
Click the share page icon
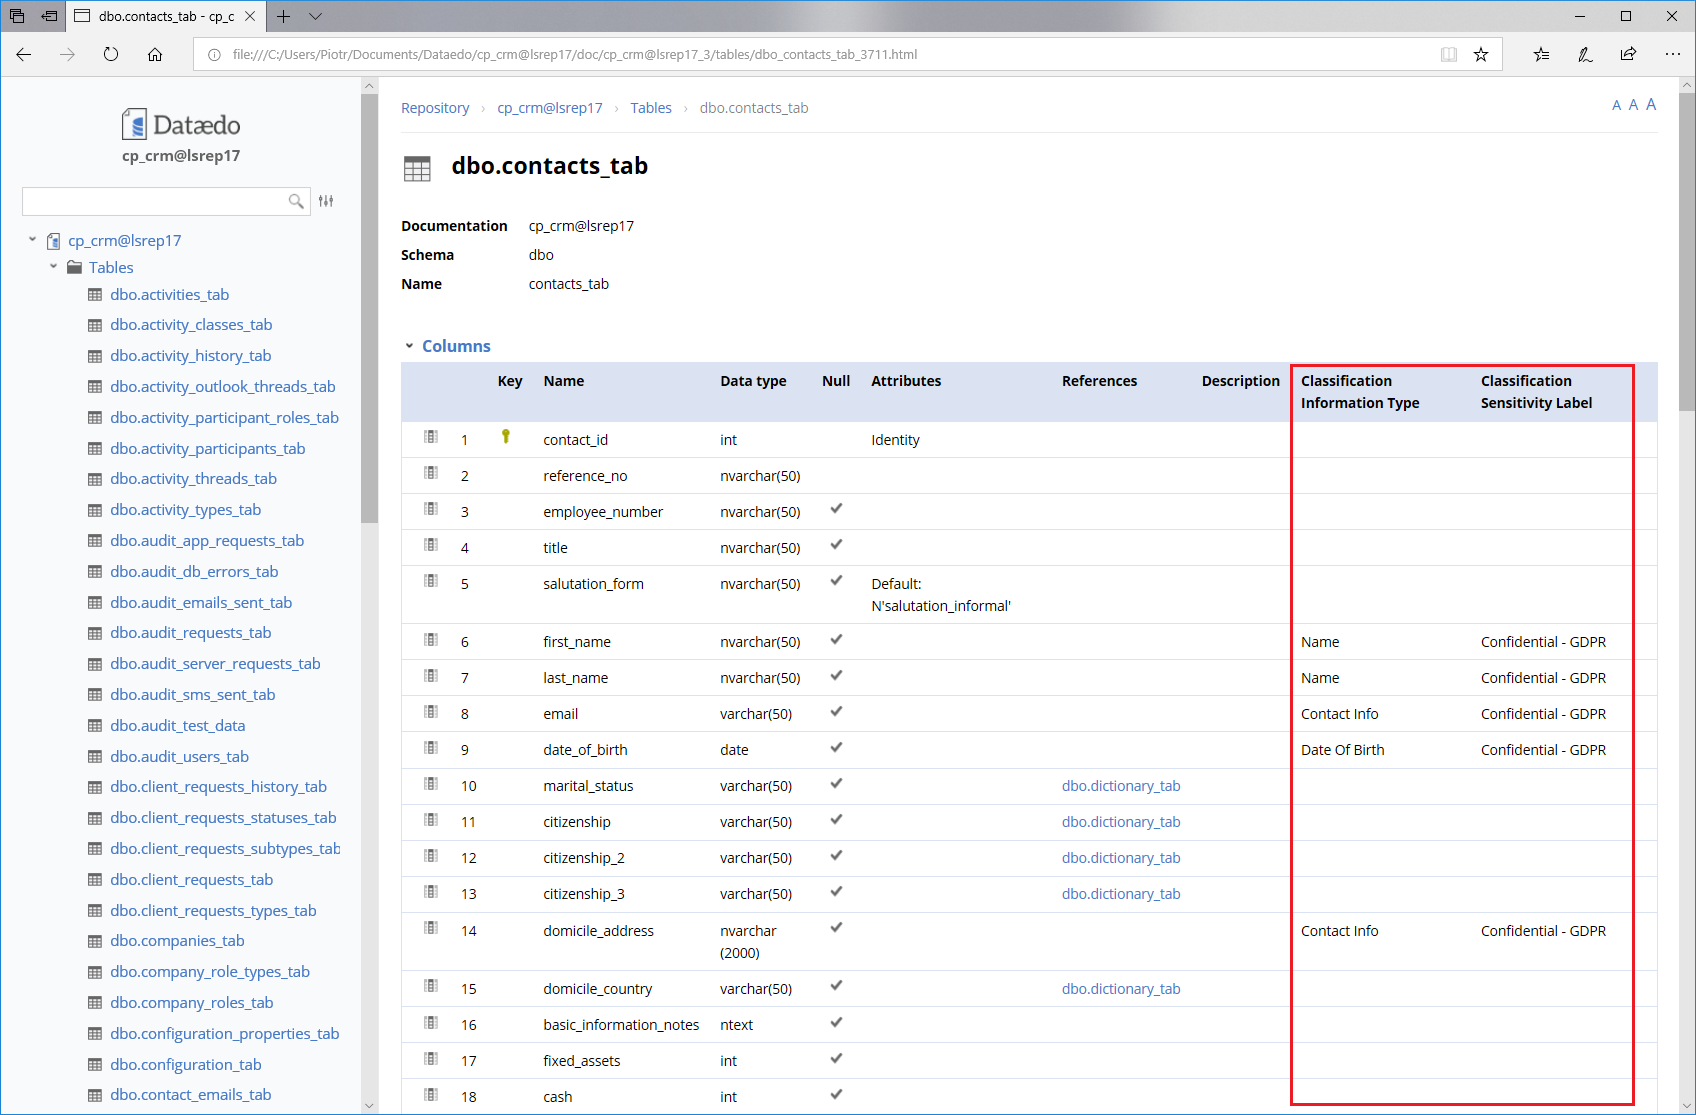point(1628,55)
